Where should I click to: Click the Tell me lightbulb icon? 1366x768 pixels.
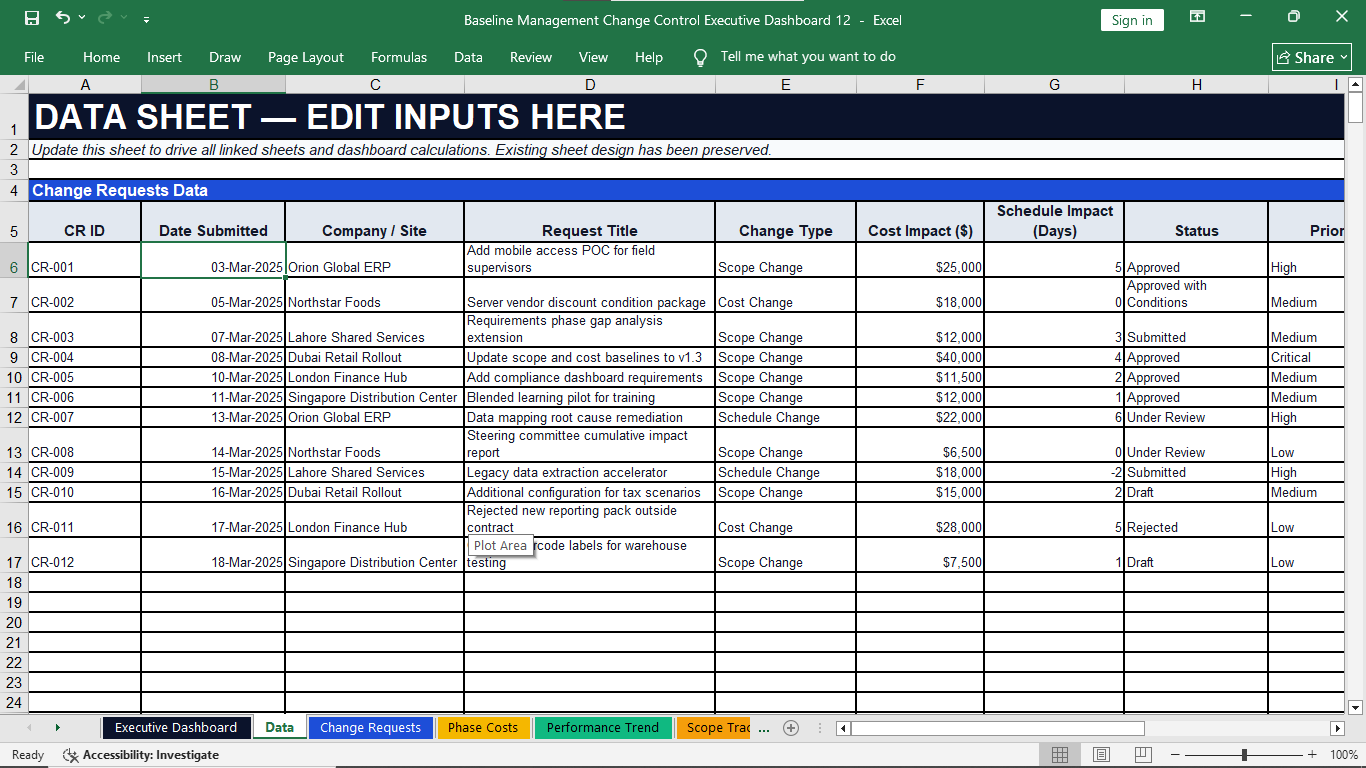pos(701,57)
